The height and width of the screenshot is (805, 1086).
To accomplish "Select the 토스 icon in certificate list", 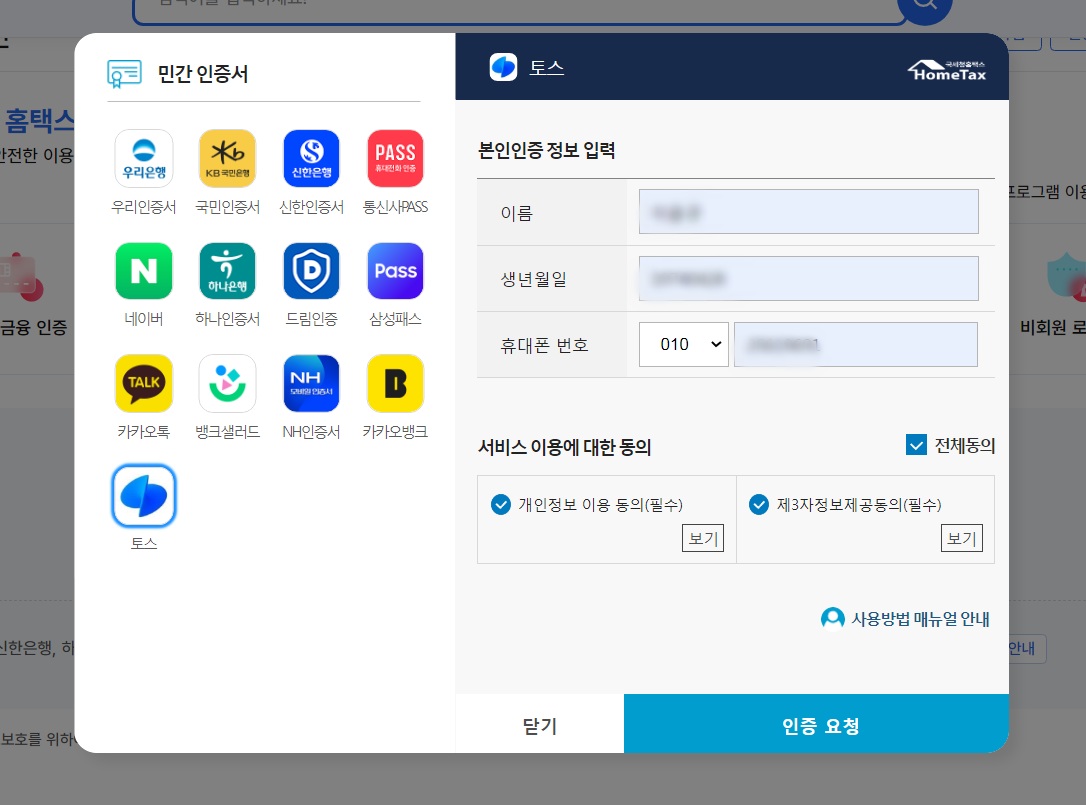I will [x=144, y=496].
